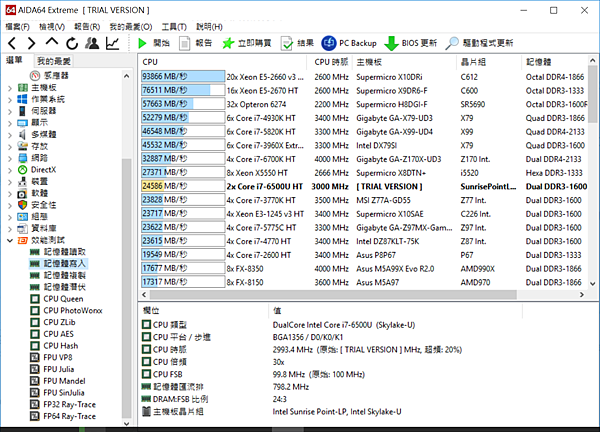Viewport: 600px width, 432px height.
Task: Sort by the CPU clock column header
Action: click(x=331, y=62)
